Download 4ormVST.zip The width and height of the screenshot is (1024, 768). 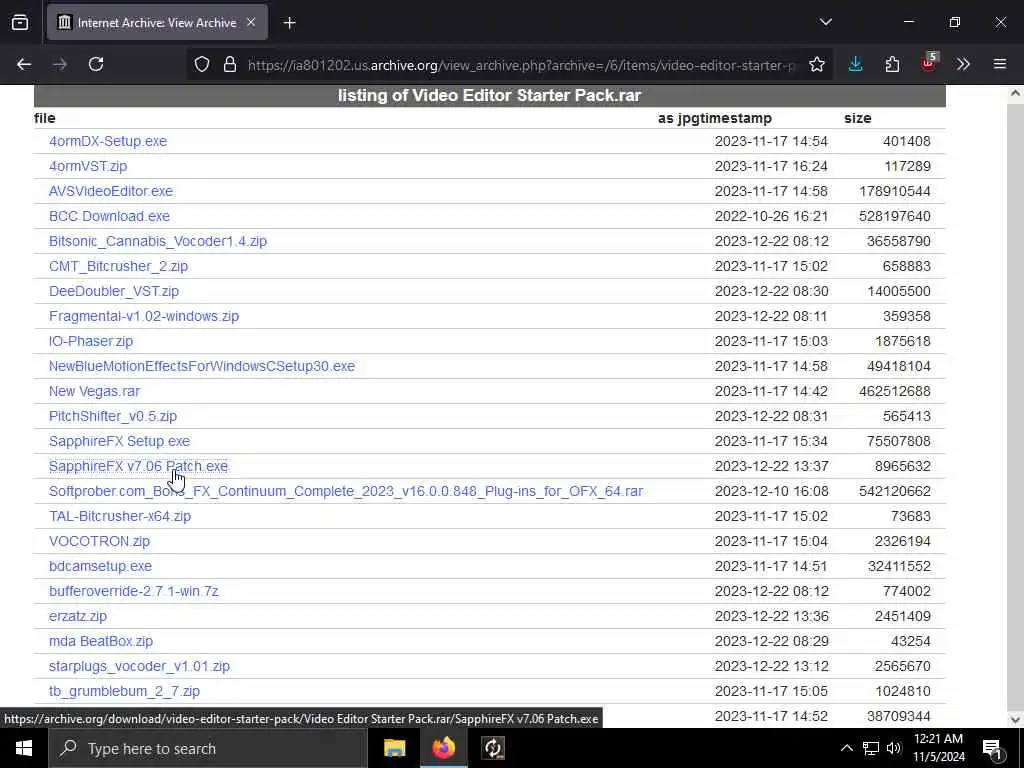tap(88, 166)
